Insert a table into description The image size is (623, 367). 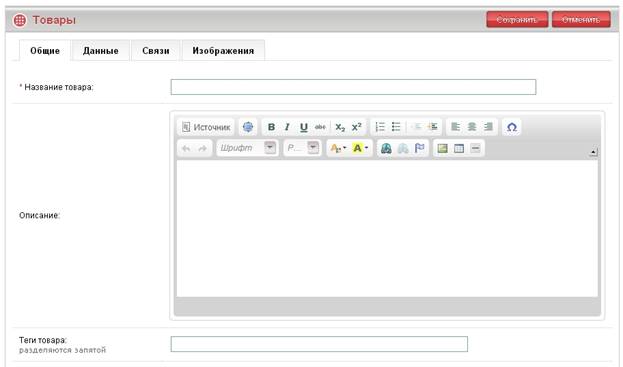pyautogui.click(x=459, y=149)
